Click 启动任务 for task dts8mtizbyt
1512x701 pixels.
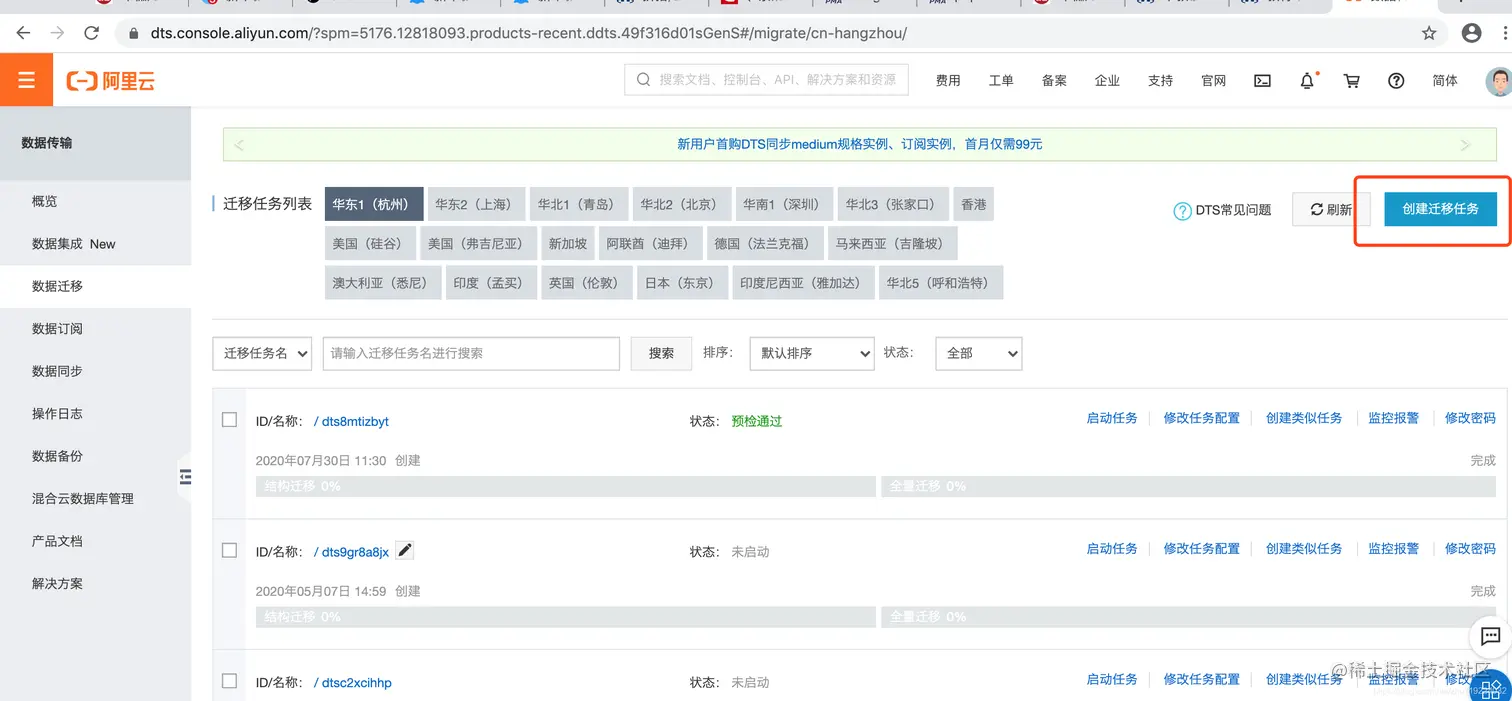(x=1112, y=418)
